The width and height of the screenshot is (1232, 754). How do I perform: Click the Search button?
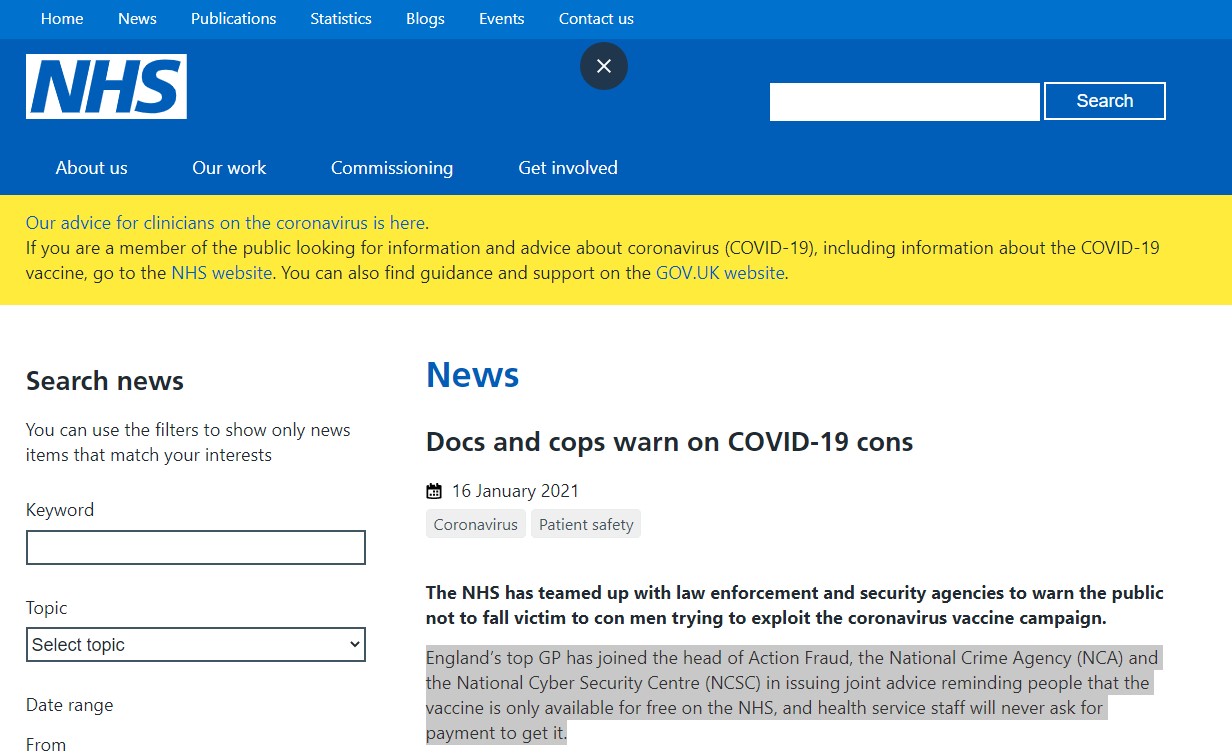[1104, 101]
